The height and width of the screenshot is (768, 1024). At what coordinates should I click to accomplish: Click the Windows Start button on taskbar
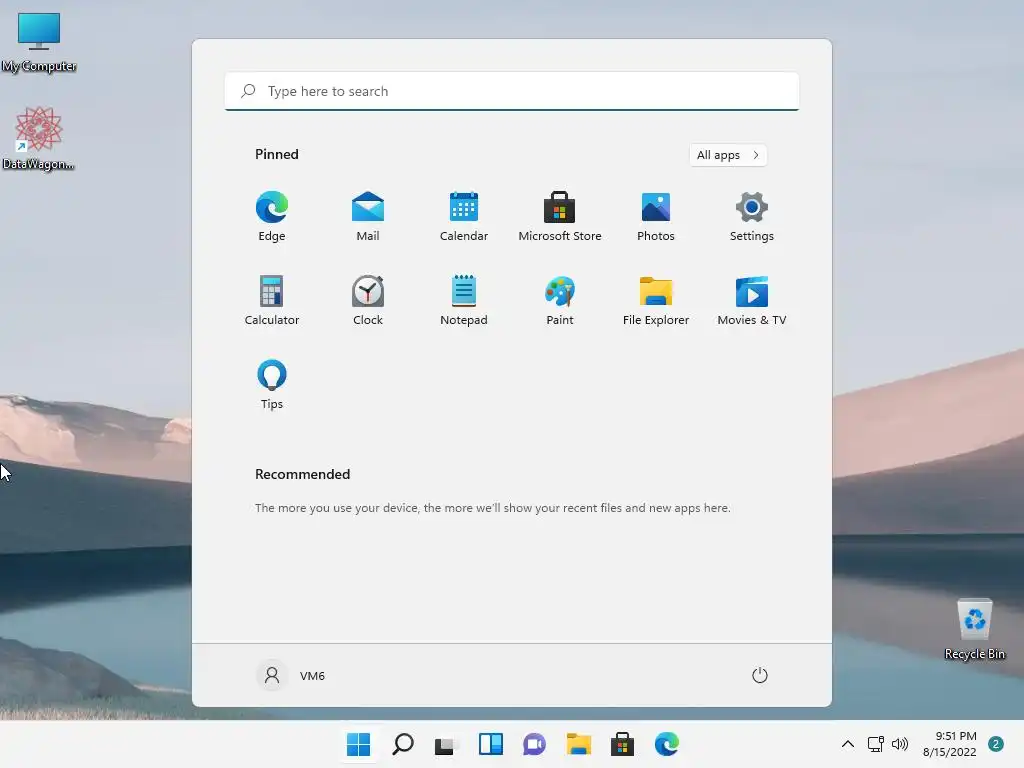pyautogui.click(x=359, y=744)
